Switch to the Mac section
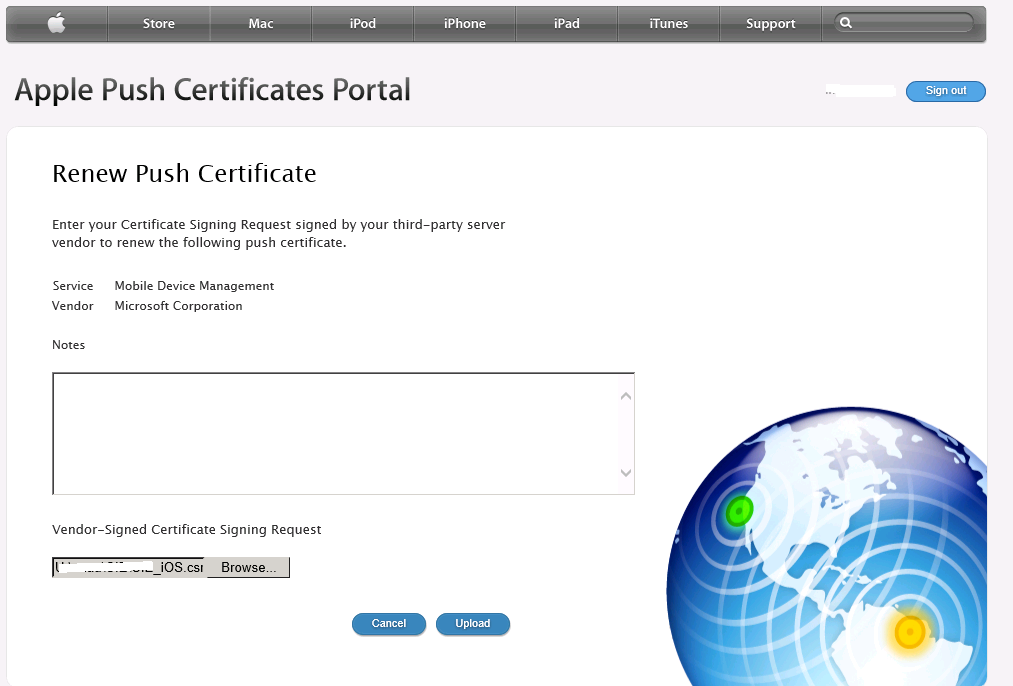The height and width of the screenshot is (686, 1013). tap(260, 23)
